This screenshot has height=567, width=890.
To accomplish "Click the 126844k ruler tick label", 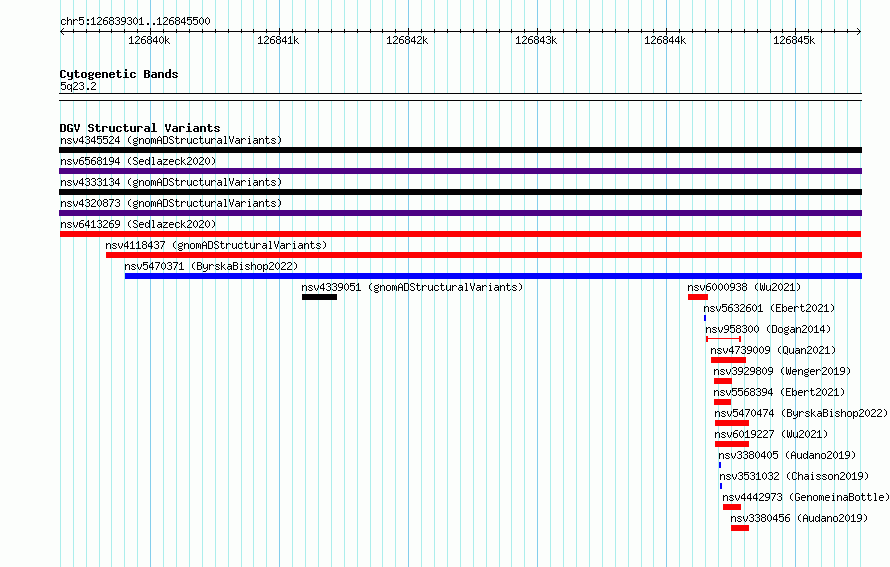I will tap(665, 40).
